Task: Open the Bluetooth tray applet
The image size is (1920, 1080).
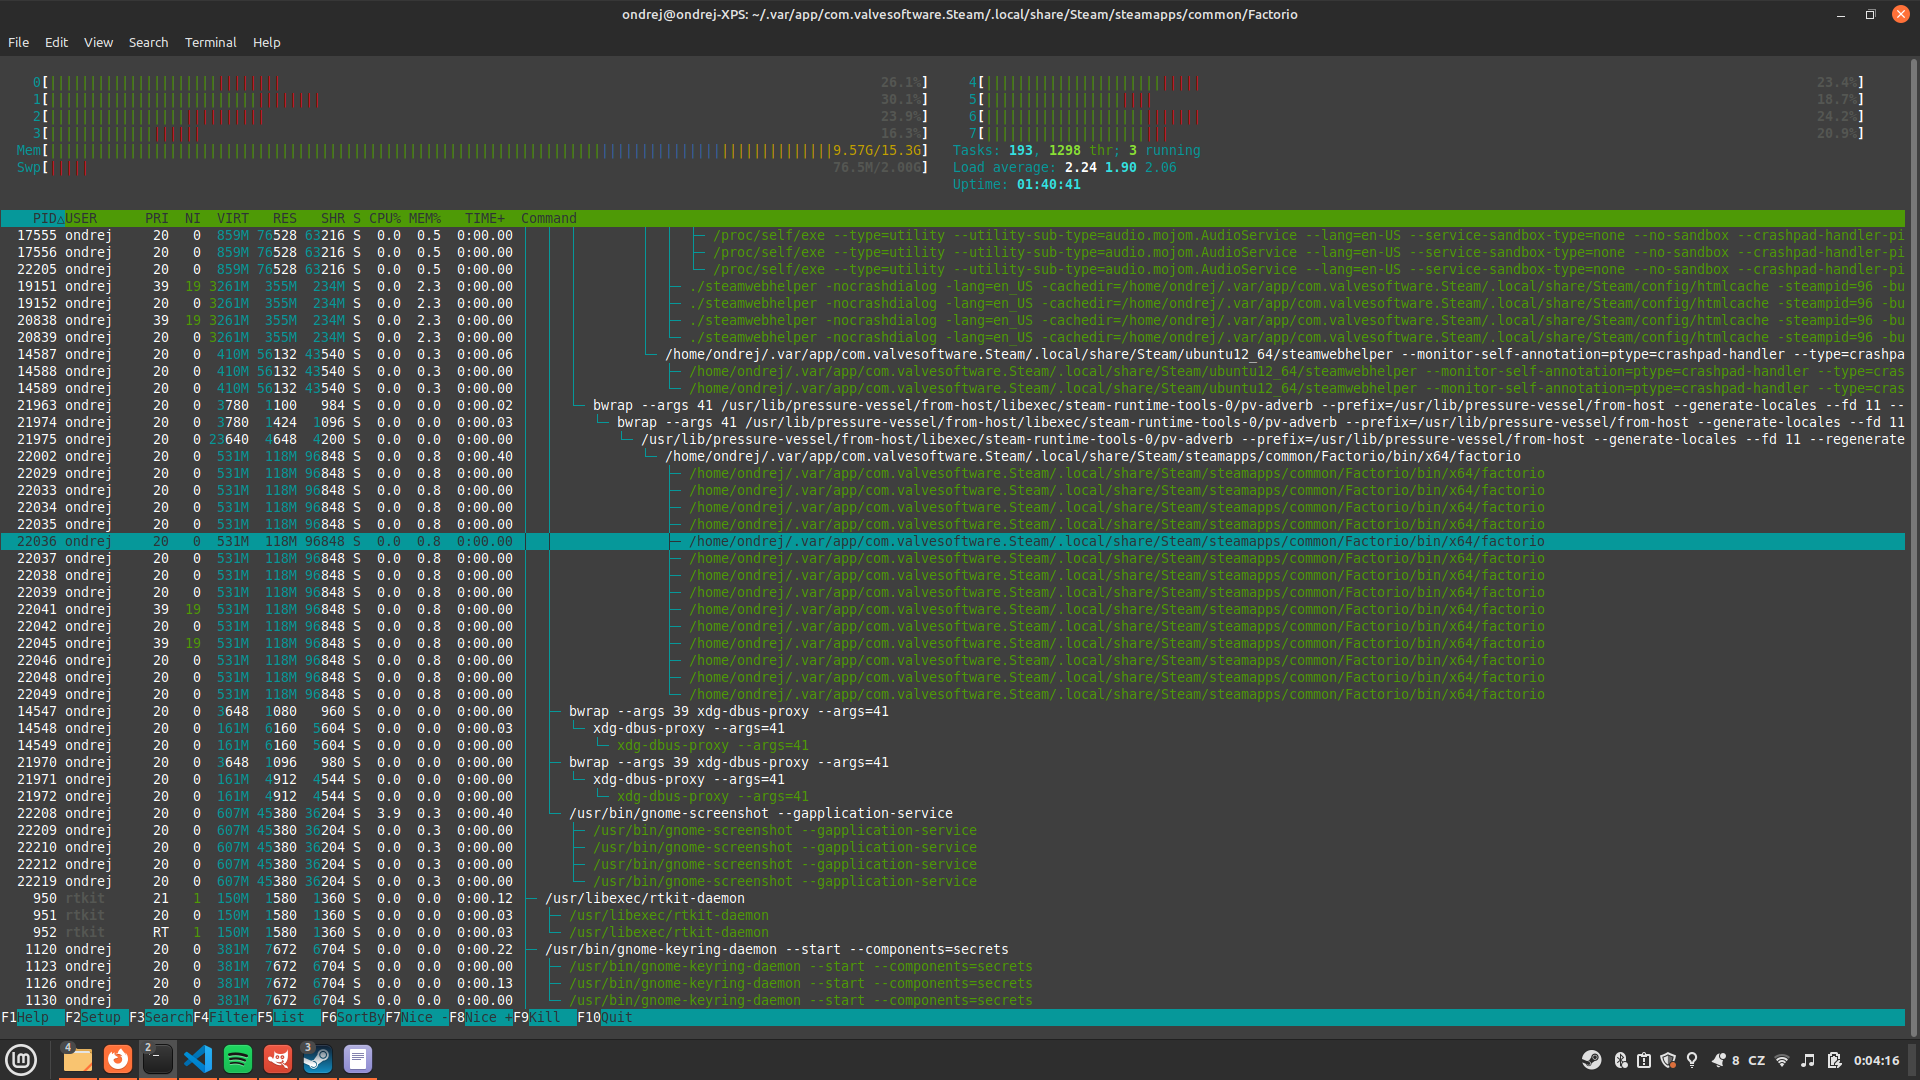Action: [1620, 1060]
